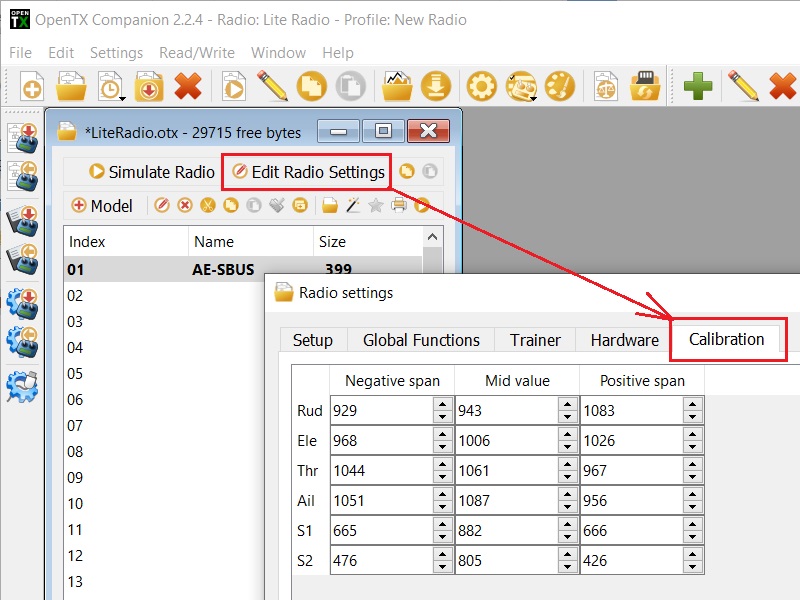Screen dimensions: 800x600
Task: Open the Edit menu
Action: 61,53
